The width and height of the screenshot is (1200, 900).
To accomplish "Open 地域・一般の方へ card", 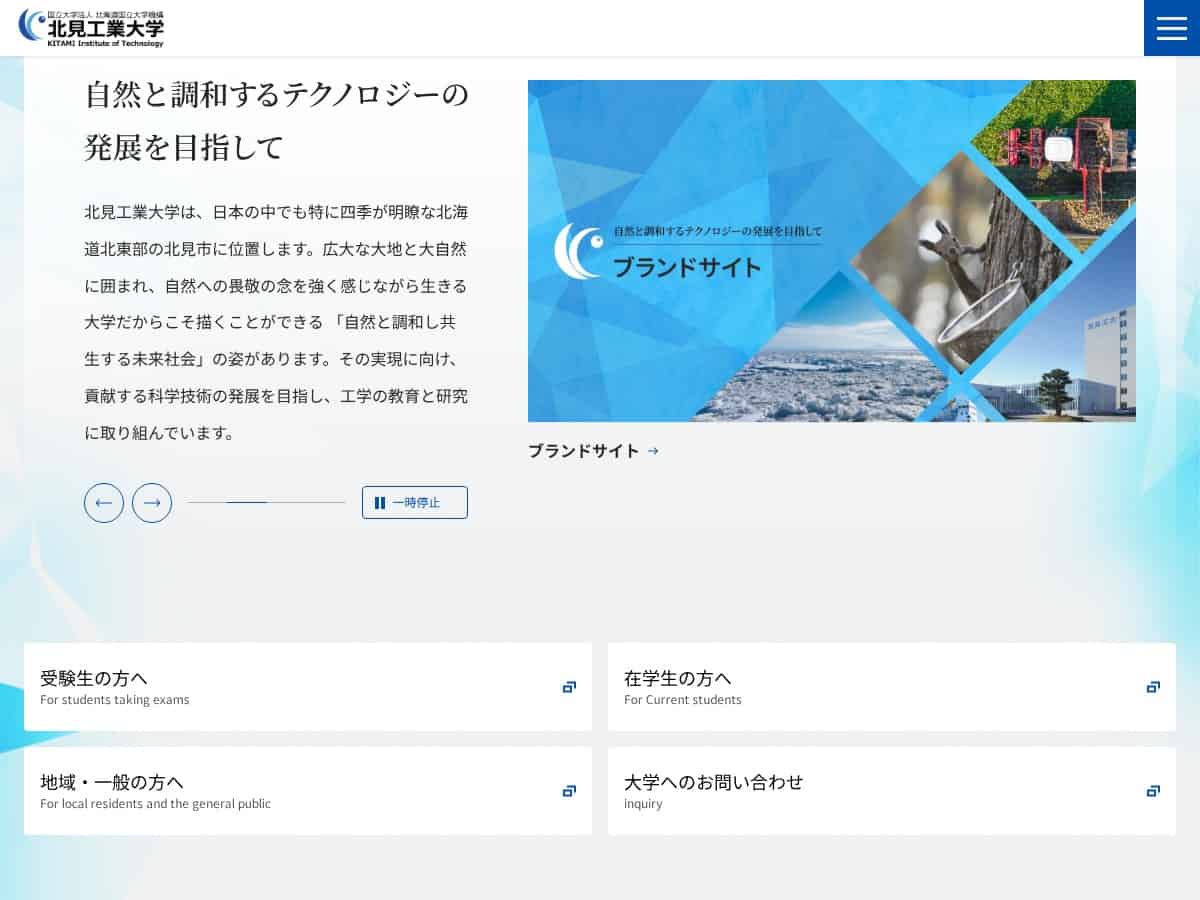I will coord(308,791).
